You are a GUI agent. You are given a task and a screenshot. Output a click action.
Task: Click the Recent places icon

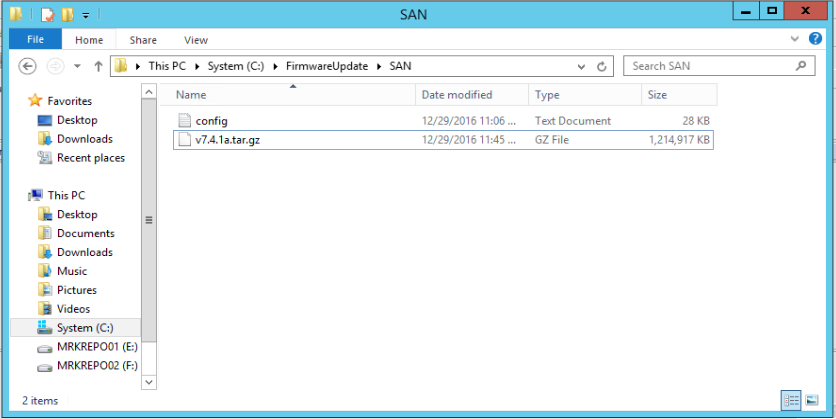[45, 158]
